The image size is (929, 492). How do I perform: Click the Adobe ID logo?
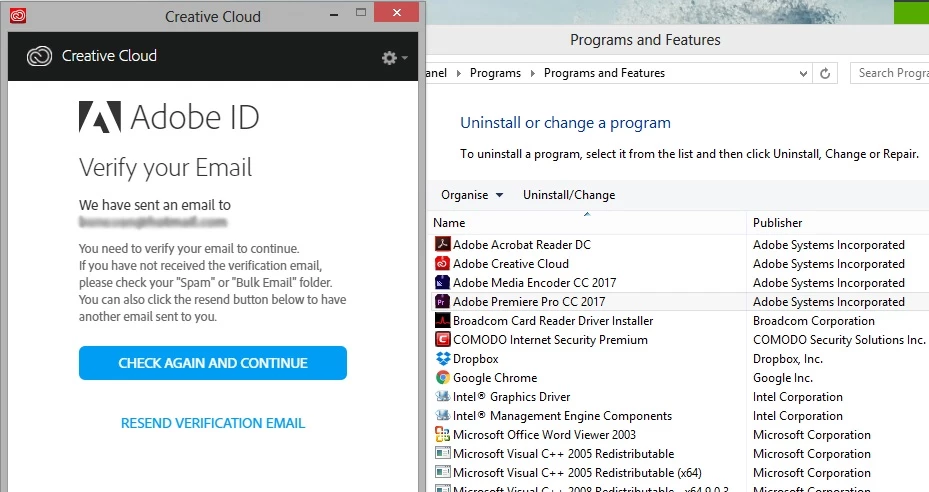pyautogui.click(x=169, y=117)
